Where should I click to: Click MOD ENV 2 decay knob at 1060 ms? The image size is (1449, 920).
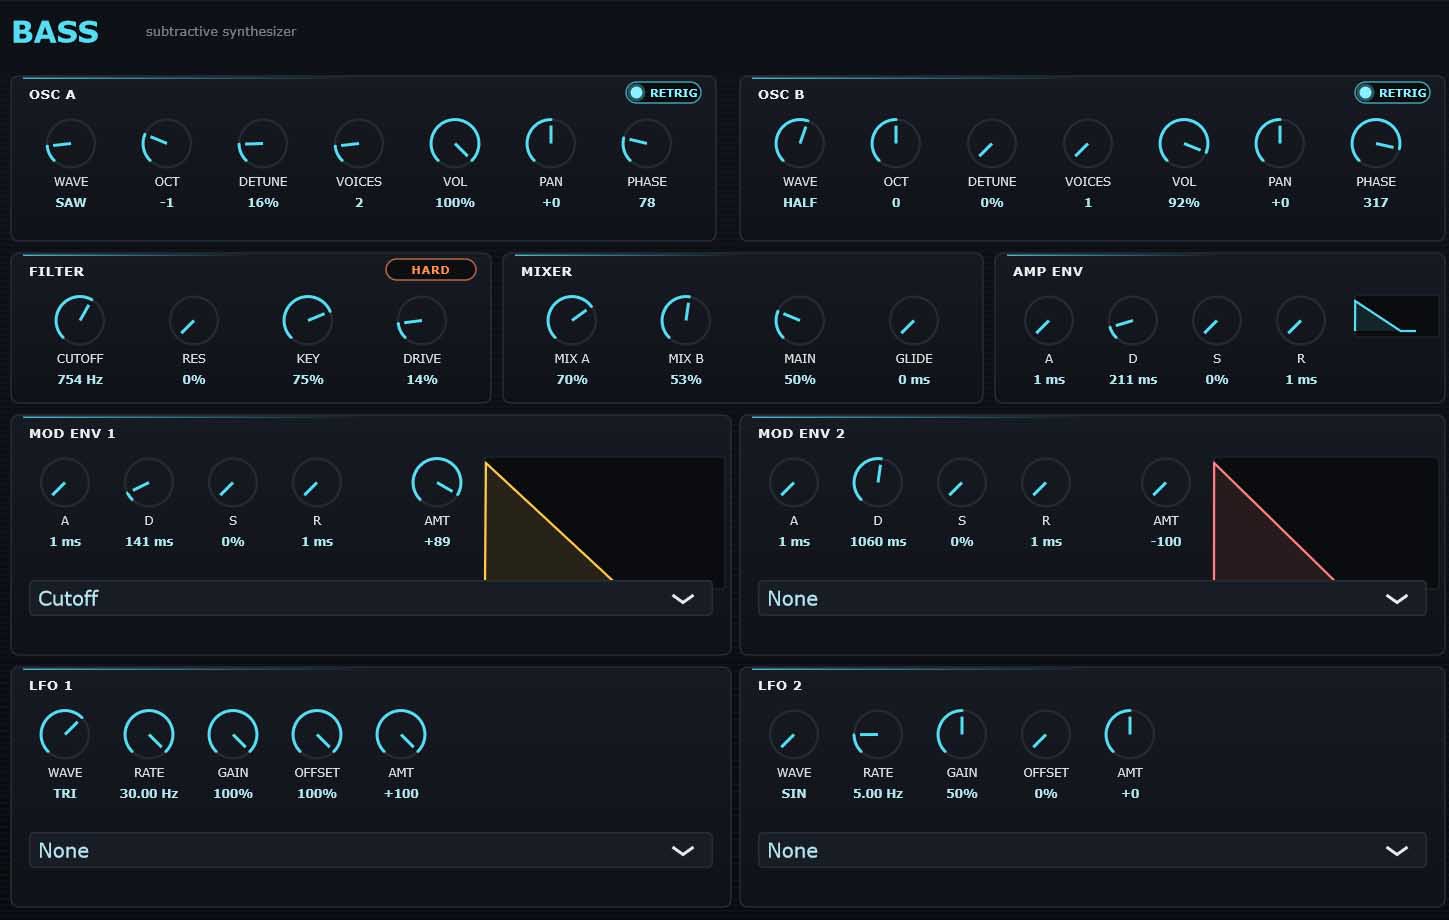pyautogui.click(x=878, y=483)
